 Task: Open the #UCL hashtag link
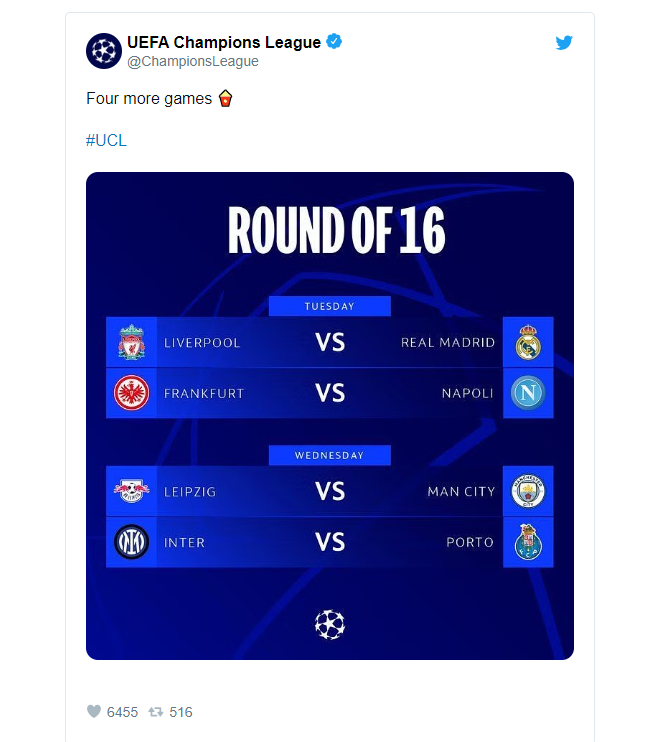106,141
